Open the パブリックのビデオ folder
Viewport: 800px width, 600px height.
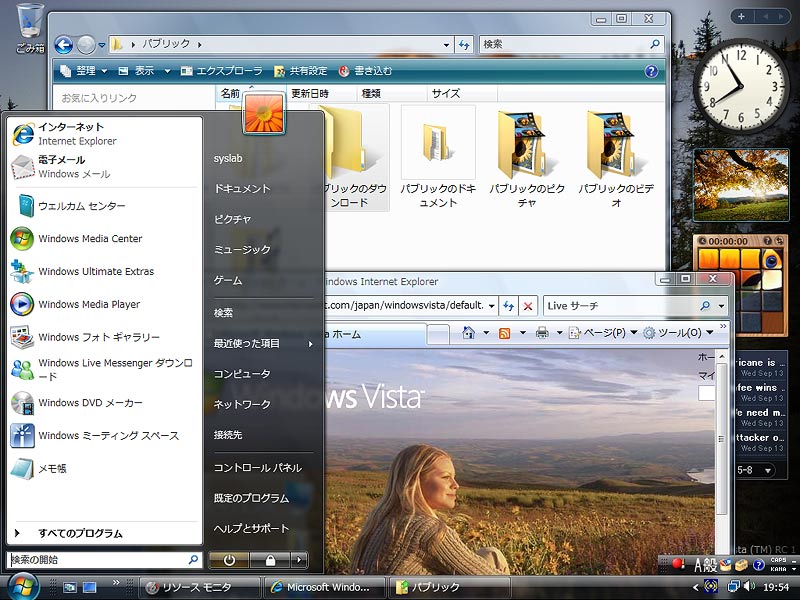coord(615,158)
